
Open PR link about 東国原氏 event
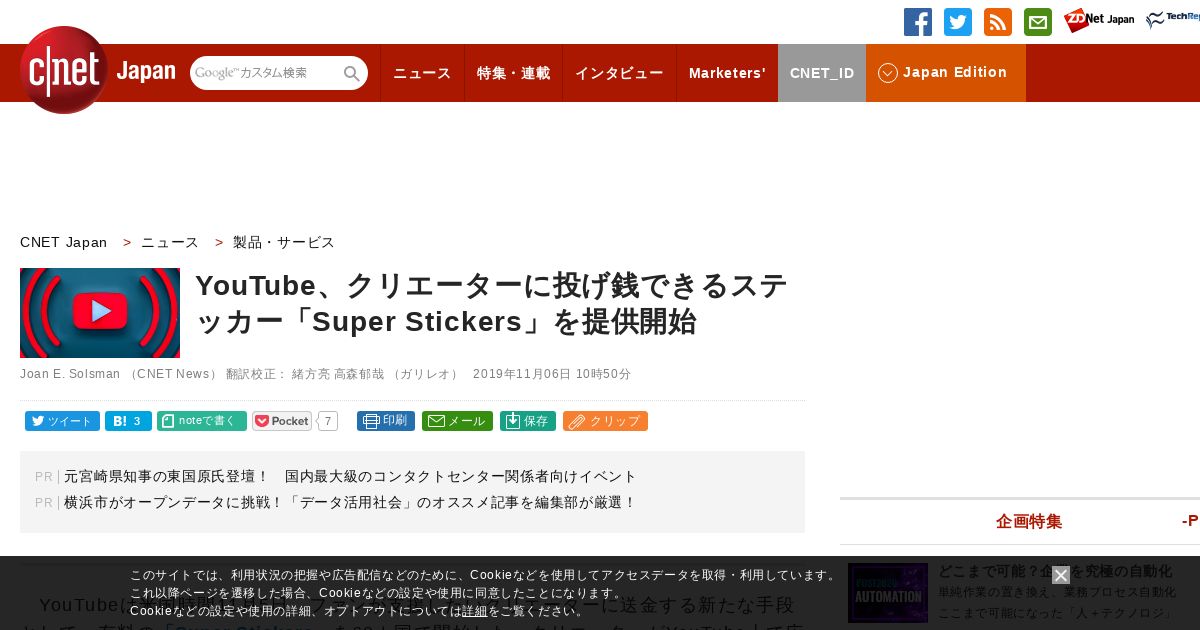[350, 476]
